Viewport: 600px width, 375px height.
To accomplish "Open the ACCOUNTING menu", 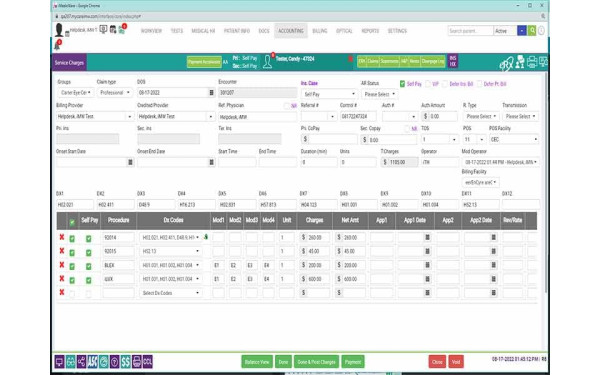I will tap(291, 31).
